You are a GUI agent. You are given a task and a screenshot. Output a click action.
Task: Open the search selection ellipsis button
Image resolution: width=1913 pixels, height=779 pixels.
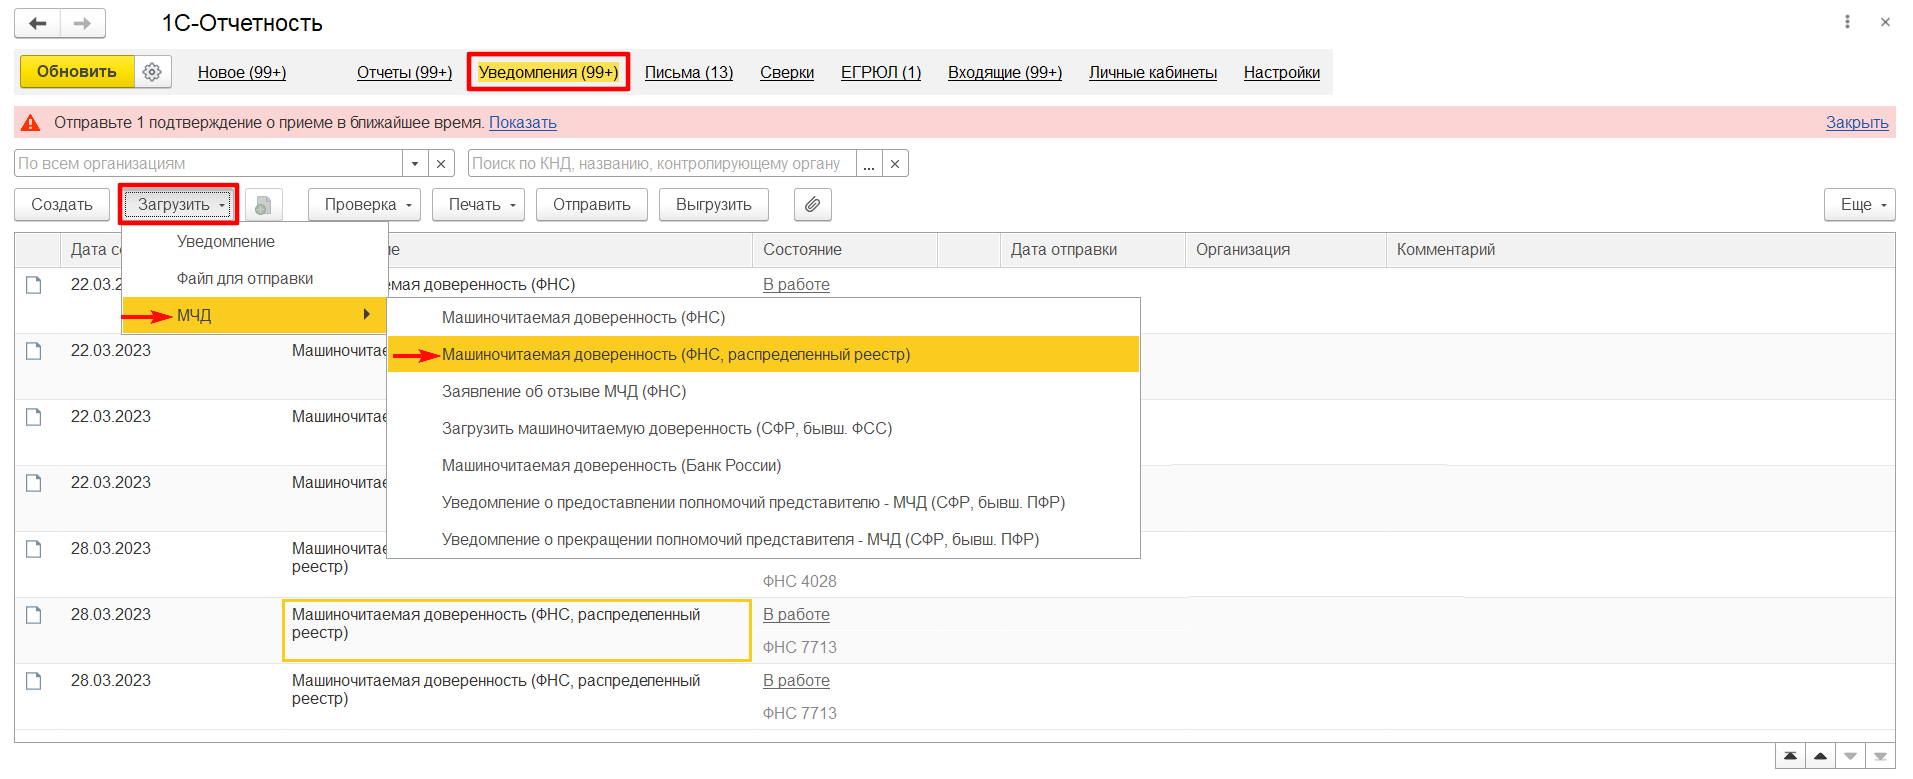coord(869,163)
